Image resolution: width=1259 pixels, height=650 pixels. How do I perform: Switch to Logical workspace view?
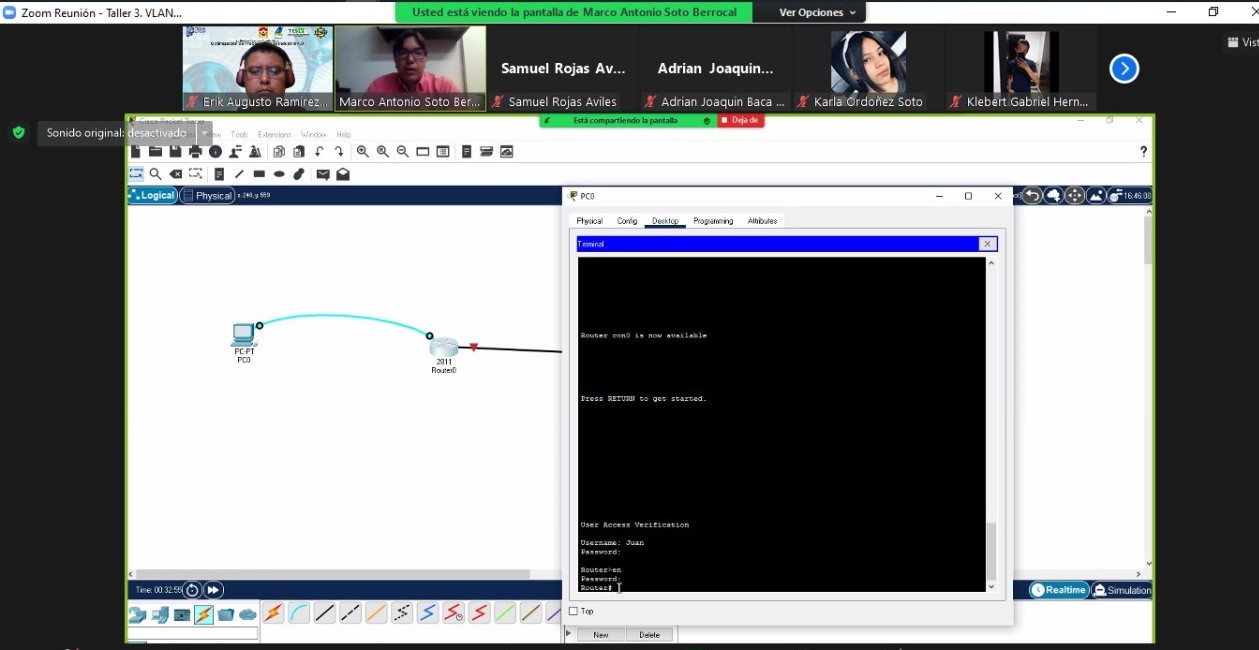pos(153,195)
